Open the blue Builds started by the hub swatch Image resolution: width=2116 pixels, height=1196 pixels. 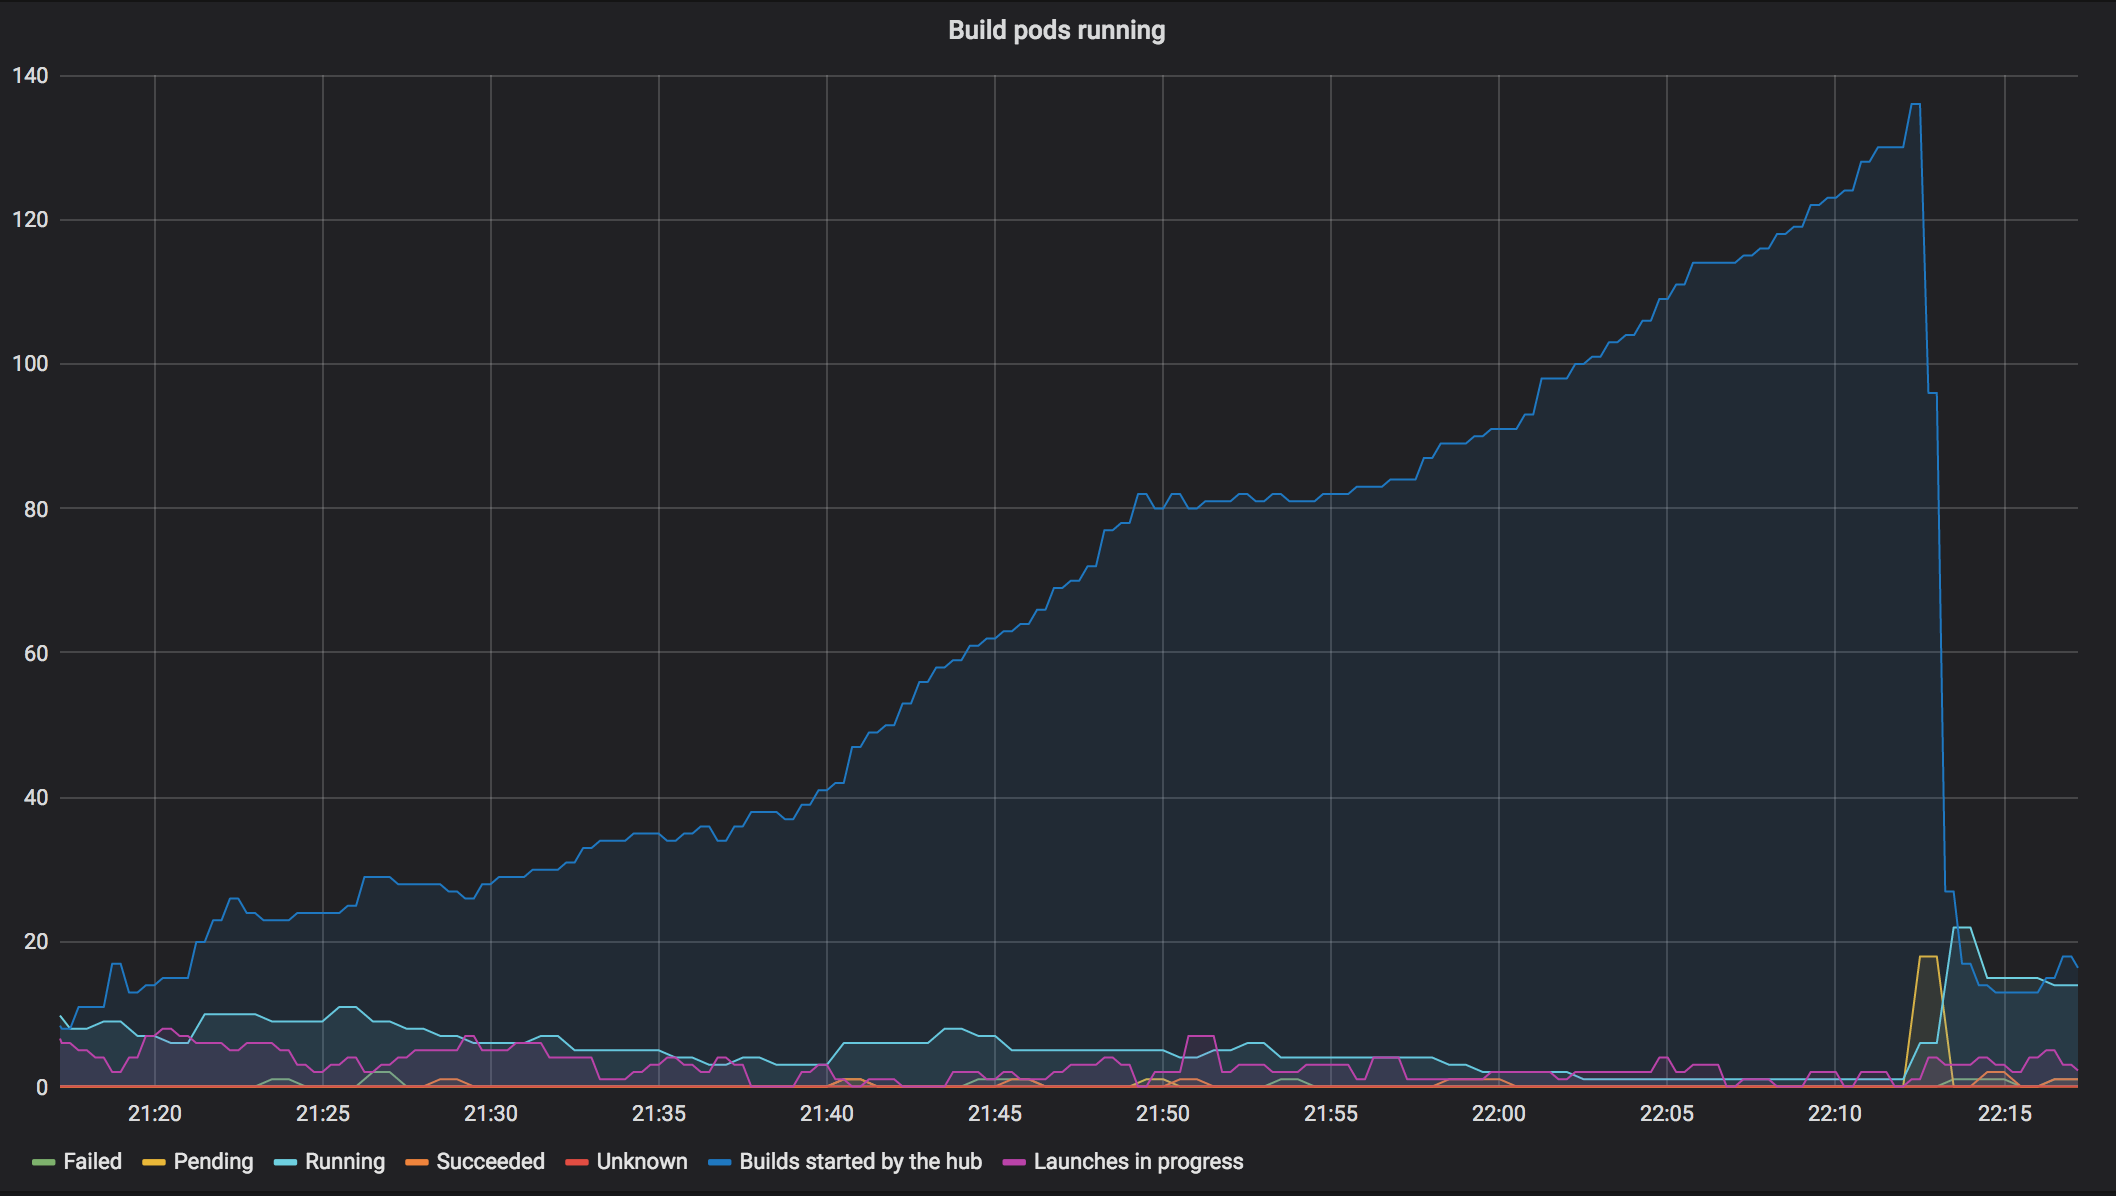(x=719, y=1162)
